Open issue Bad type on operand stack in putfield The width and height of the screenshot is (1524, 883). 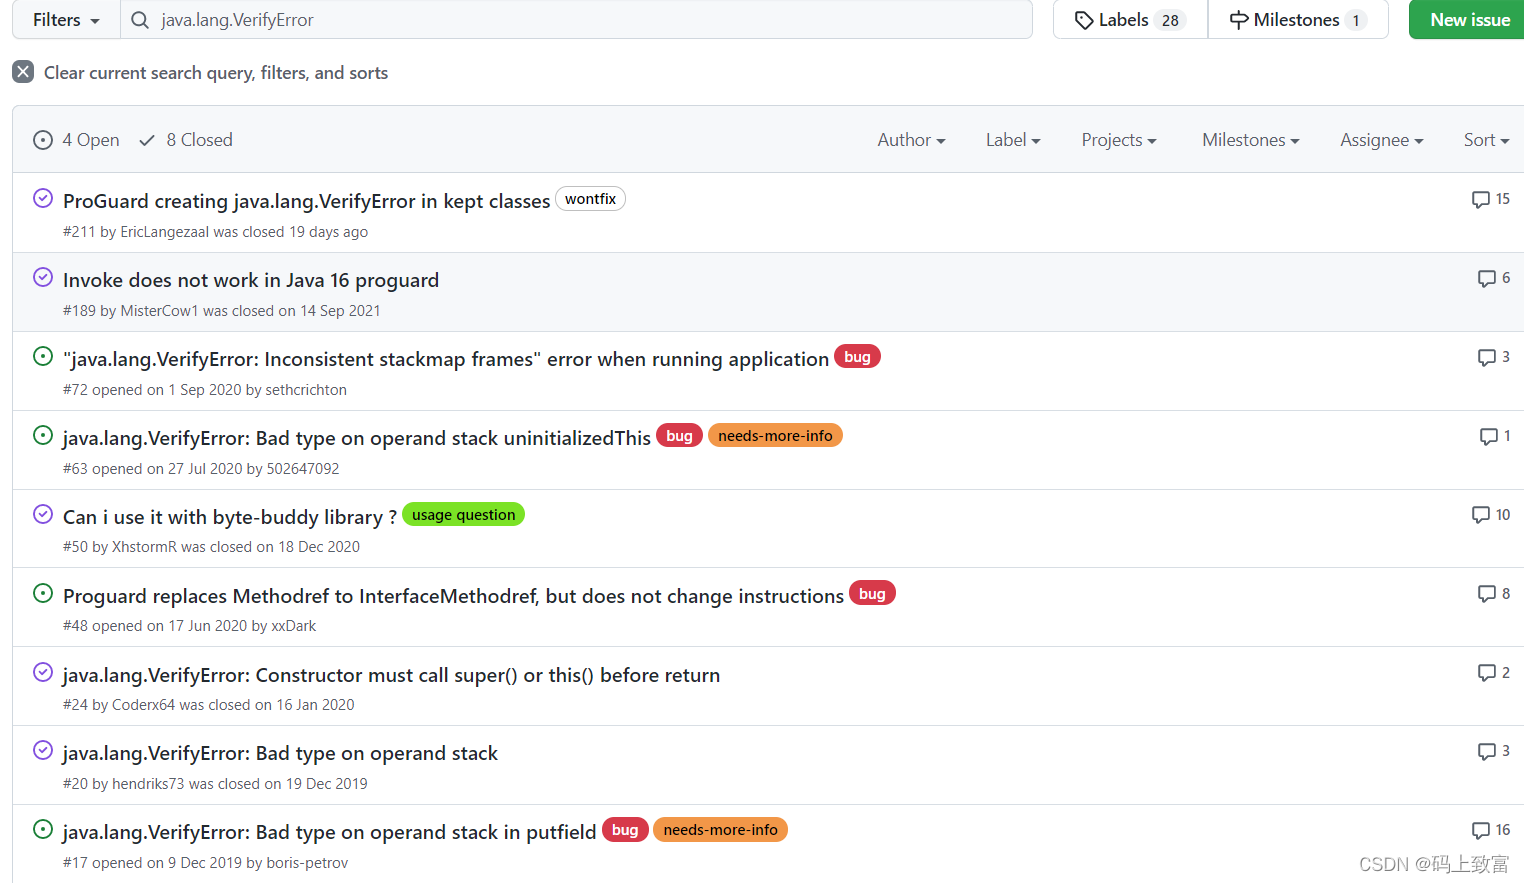coord(329,832)
